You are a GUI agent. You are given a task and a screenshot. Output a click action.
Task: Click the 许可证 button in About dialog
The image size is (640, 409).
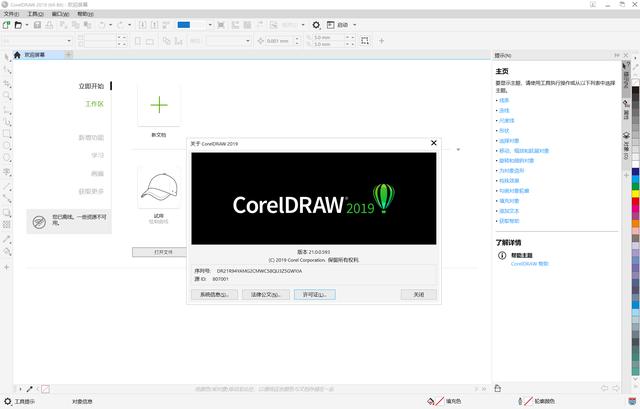tap(315, 294)
